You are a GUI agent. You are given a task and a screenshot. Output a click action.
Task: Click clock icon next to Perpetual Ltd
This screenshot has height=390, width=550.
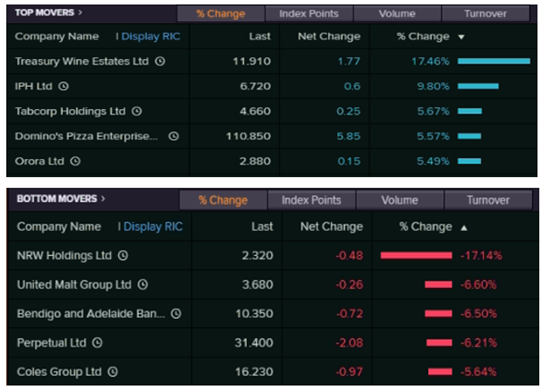click(x=97, y=343)
